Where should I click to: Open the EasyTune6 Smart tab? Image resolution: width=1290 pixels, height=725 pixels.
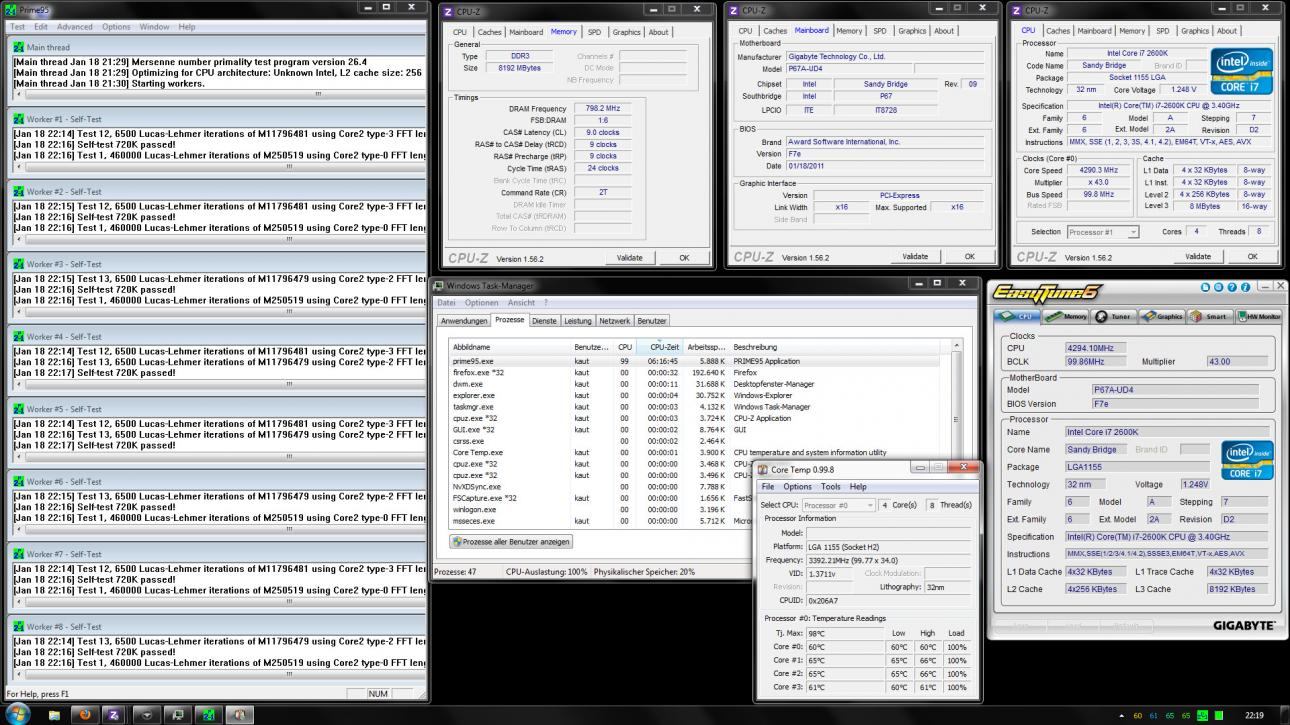[x=1209, y=316]
